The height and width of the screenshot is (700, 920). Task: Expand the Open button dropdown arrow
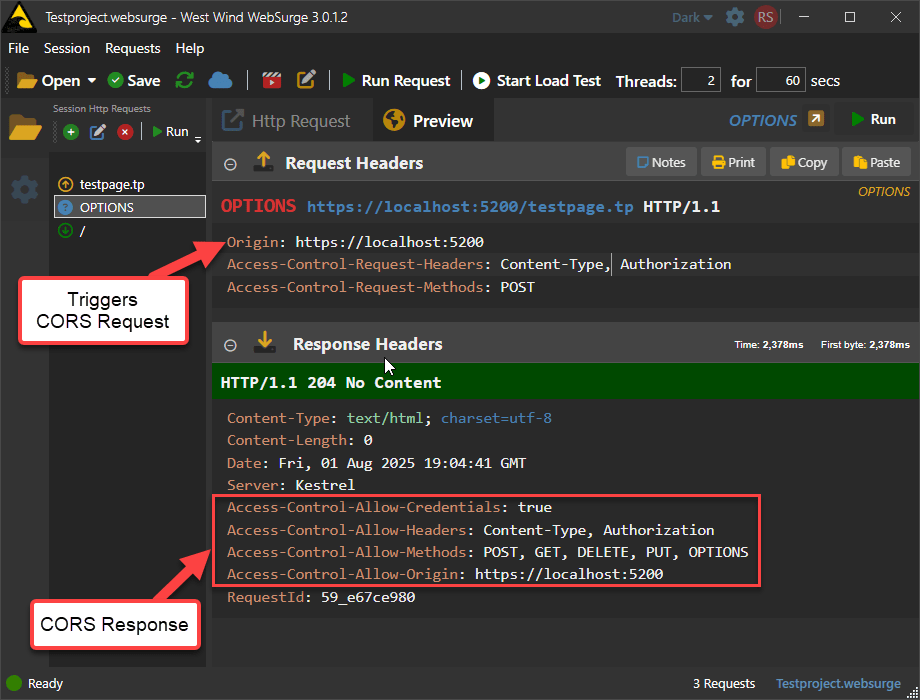[x=92, y=81]
